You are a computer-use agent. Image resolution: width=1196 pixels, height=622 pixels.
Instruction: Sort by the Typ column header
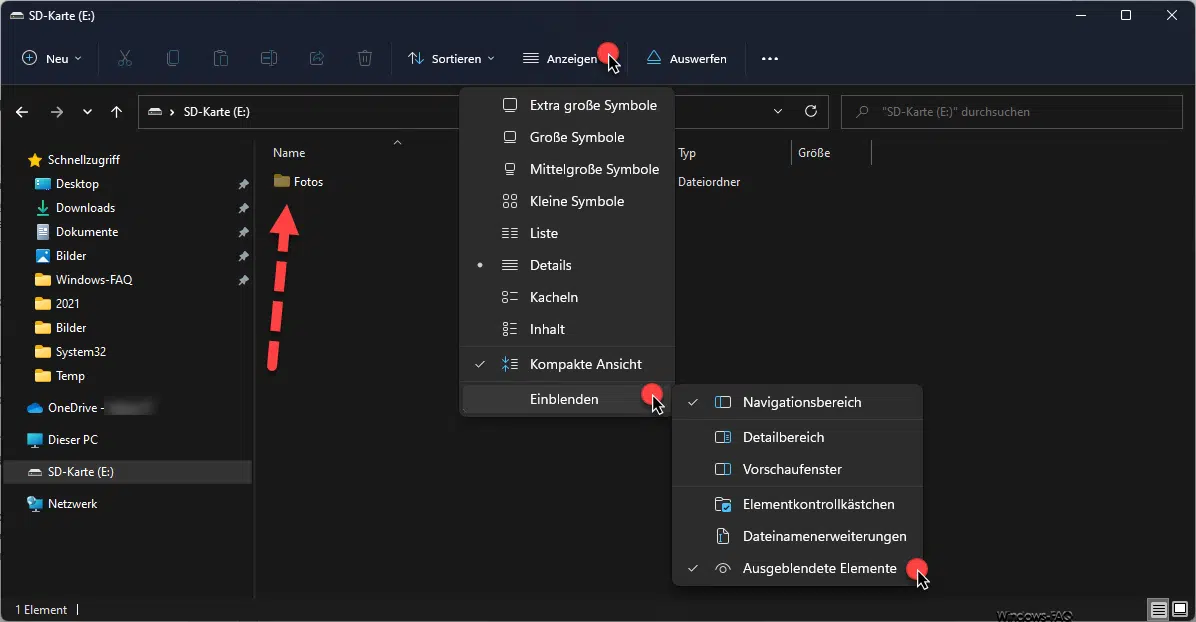point(687,153)
